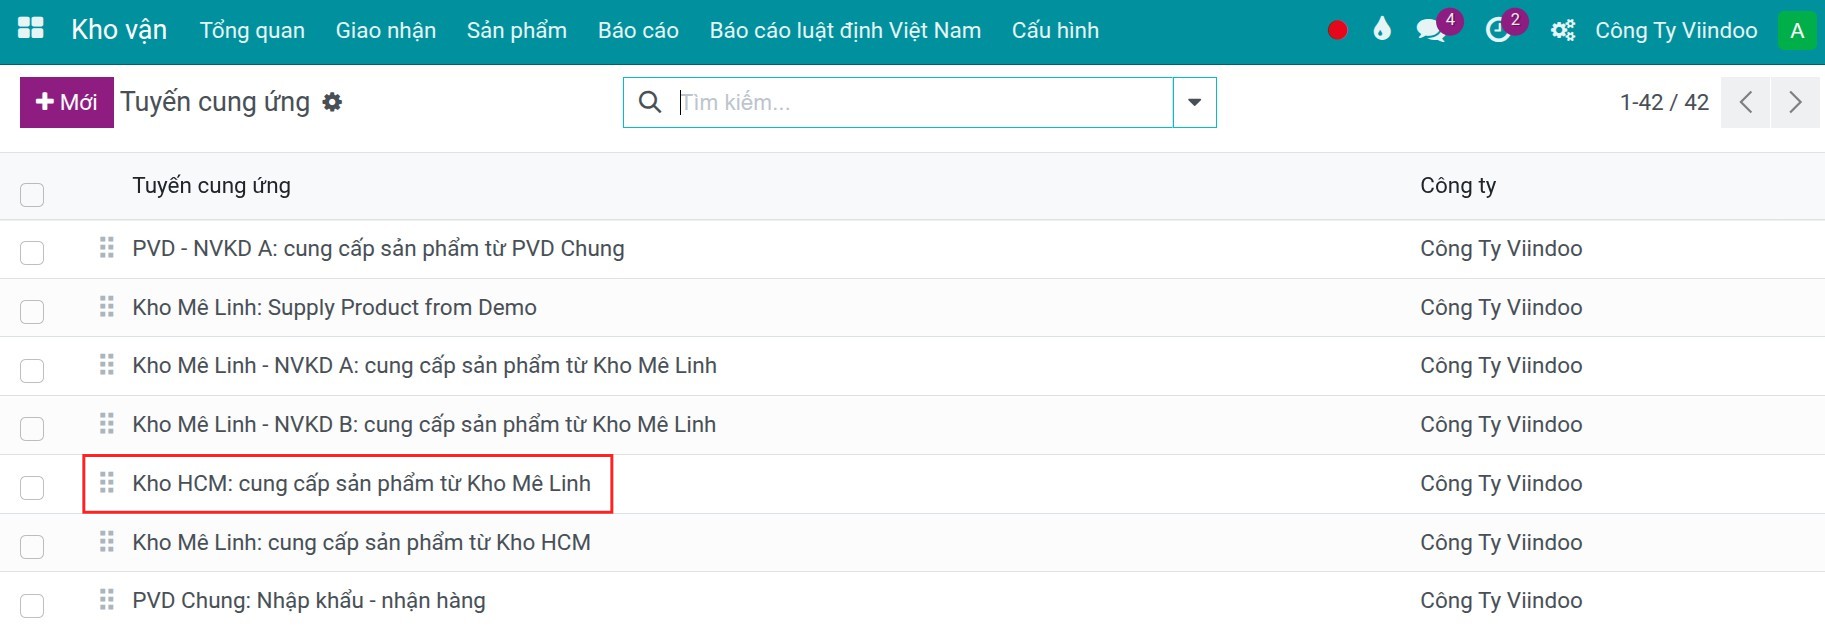
Task: Click the red recording dot icon
Action: pyautogui.click(x=1337, y=31)
